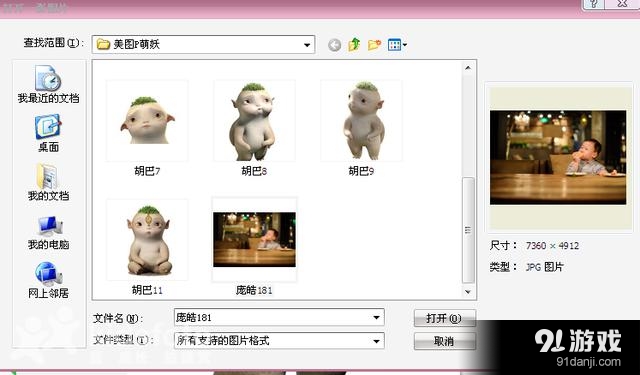This screenshot has width=640, height=375.
Task: Select the 胡巴11 image thumbnail
Action: pos(147,240)
